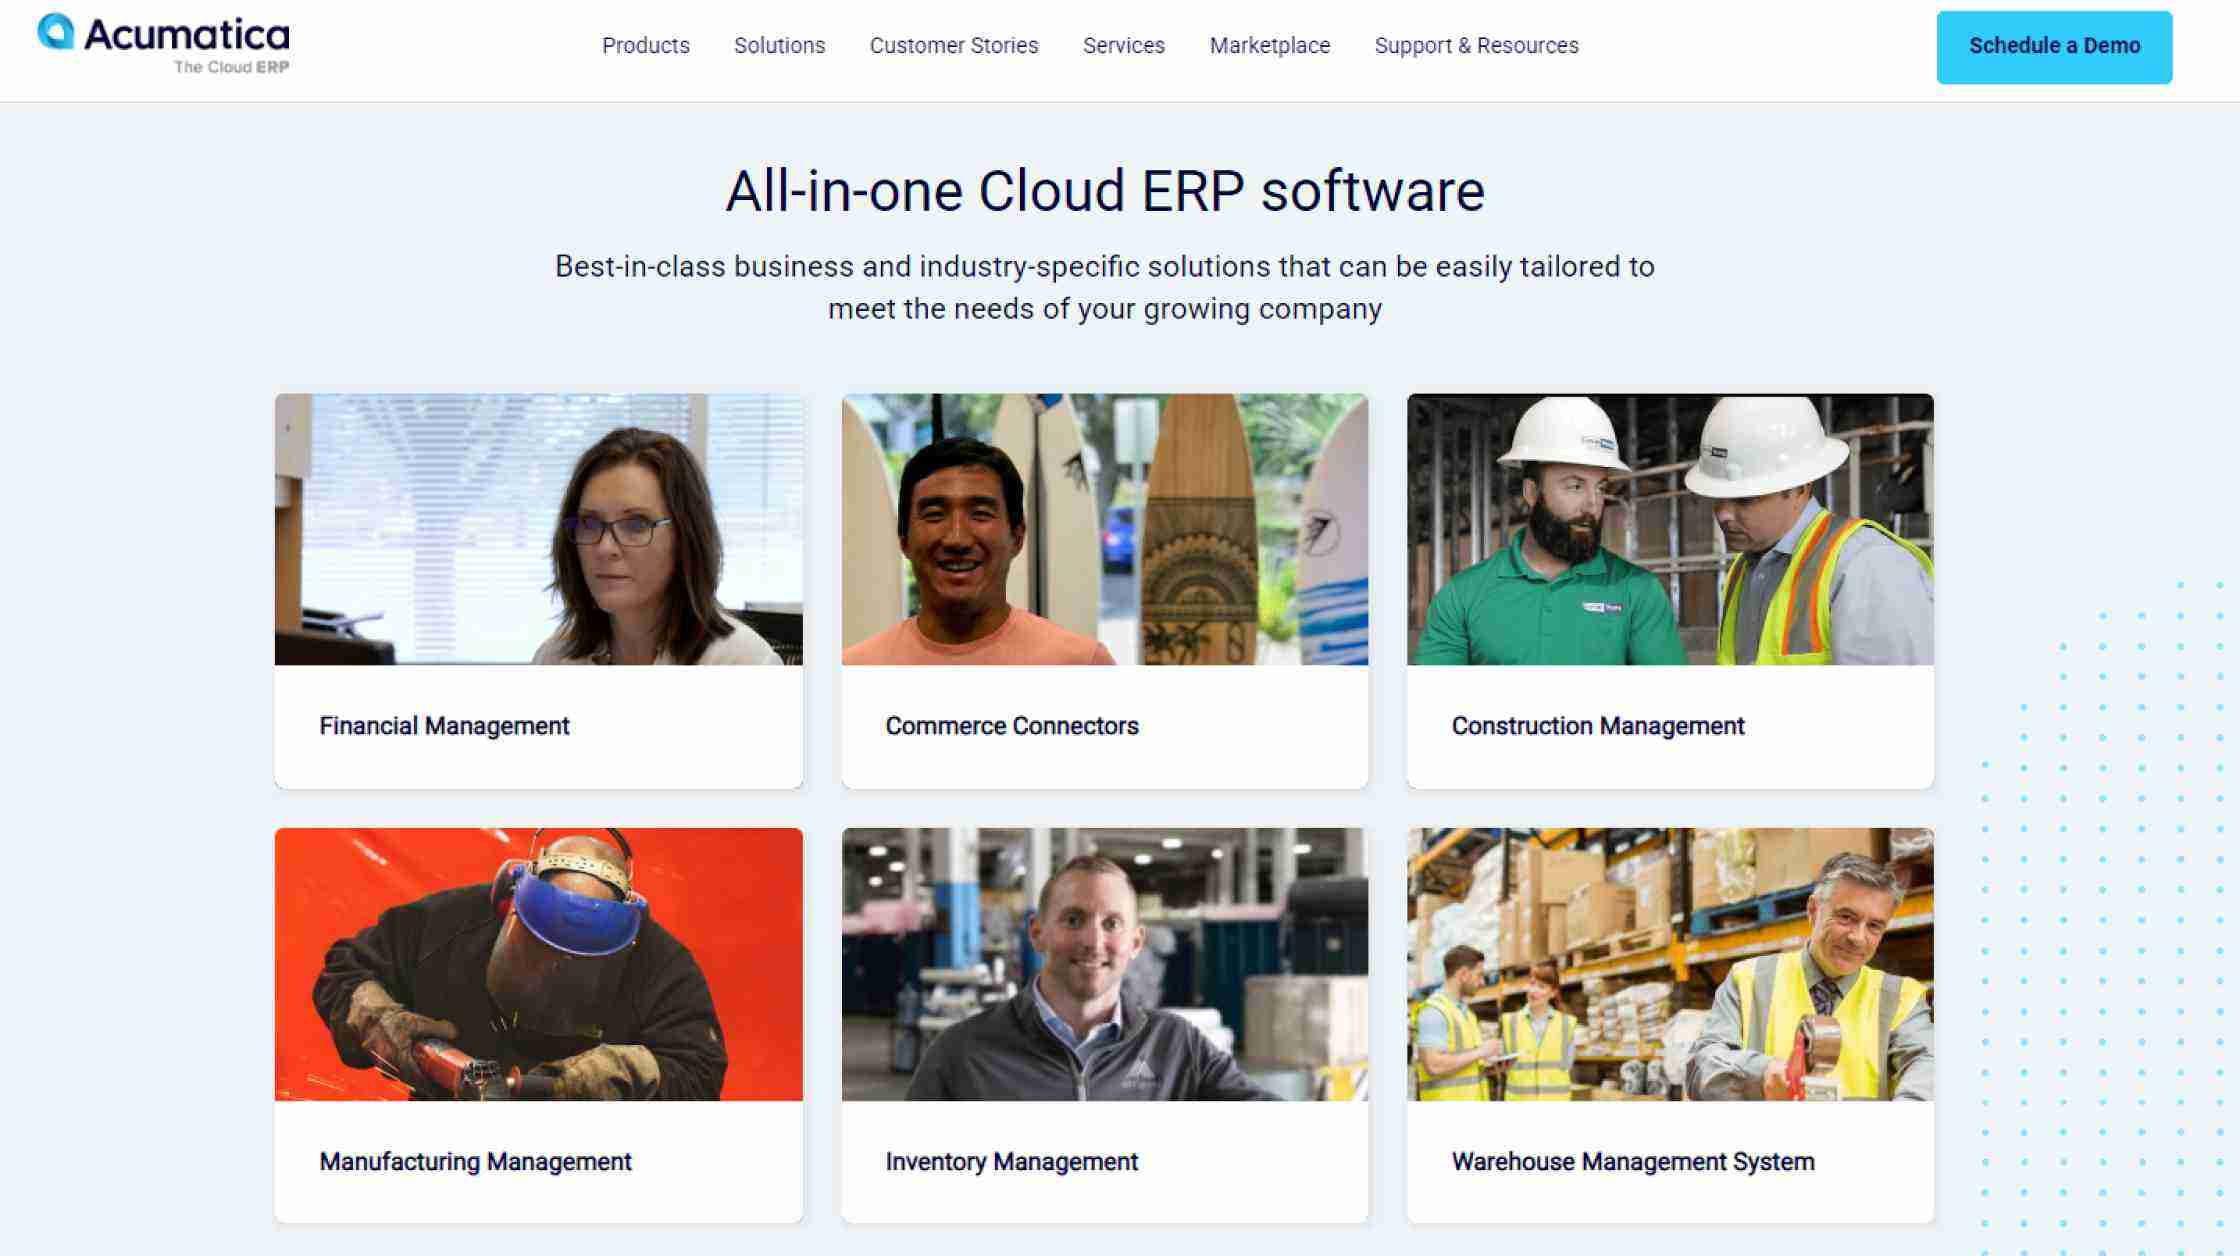Open Support & Resources menu
The width and height of the screenshot is (2240, 1256).
1476,46
